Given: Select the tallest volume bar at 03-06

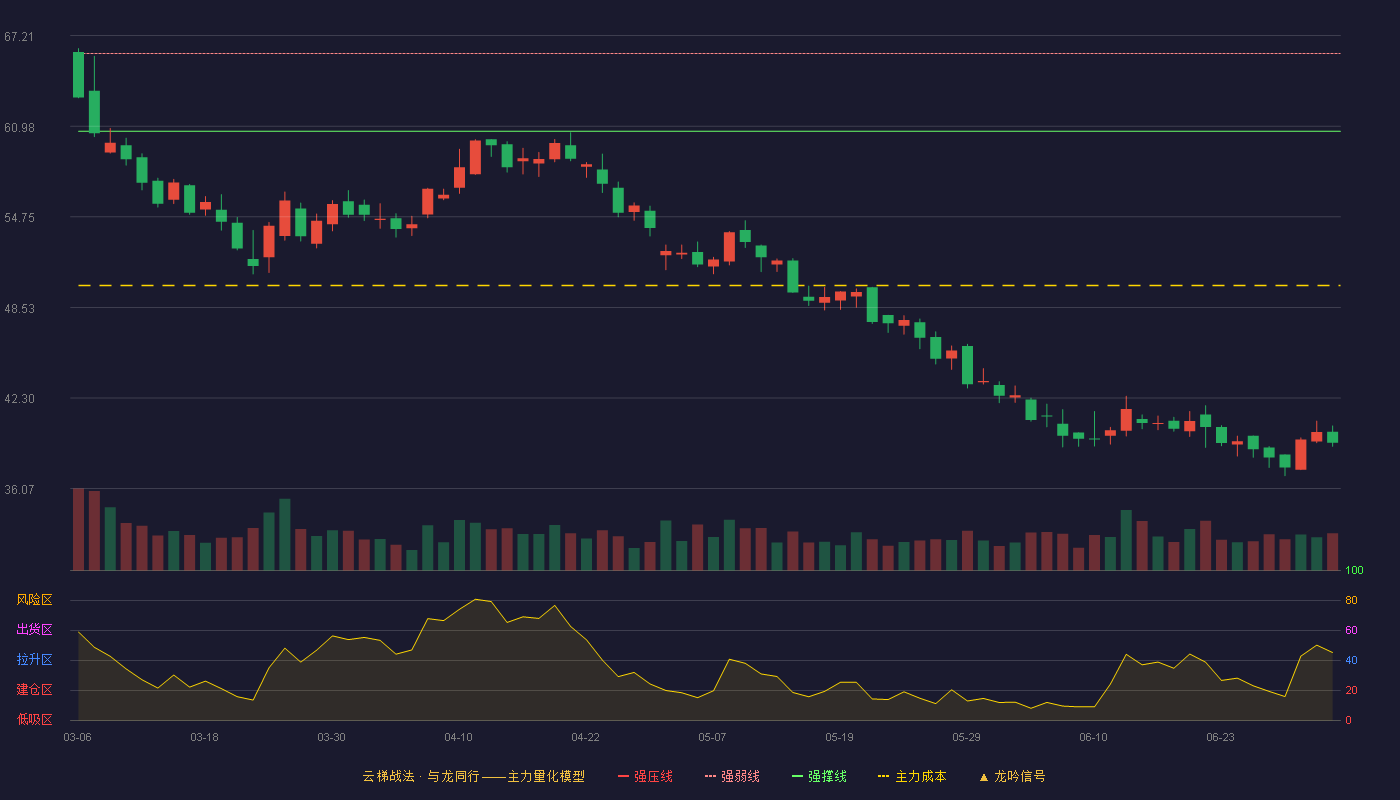Looking at the screenshot, I should 78,529.
